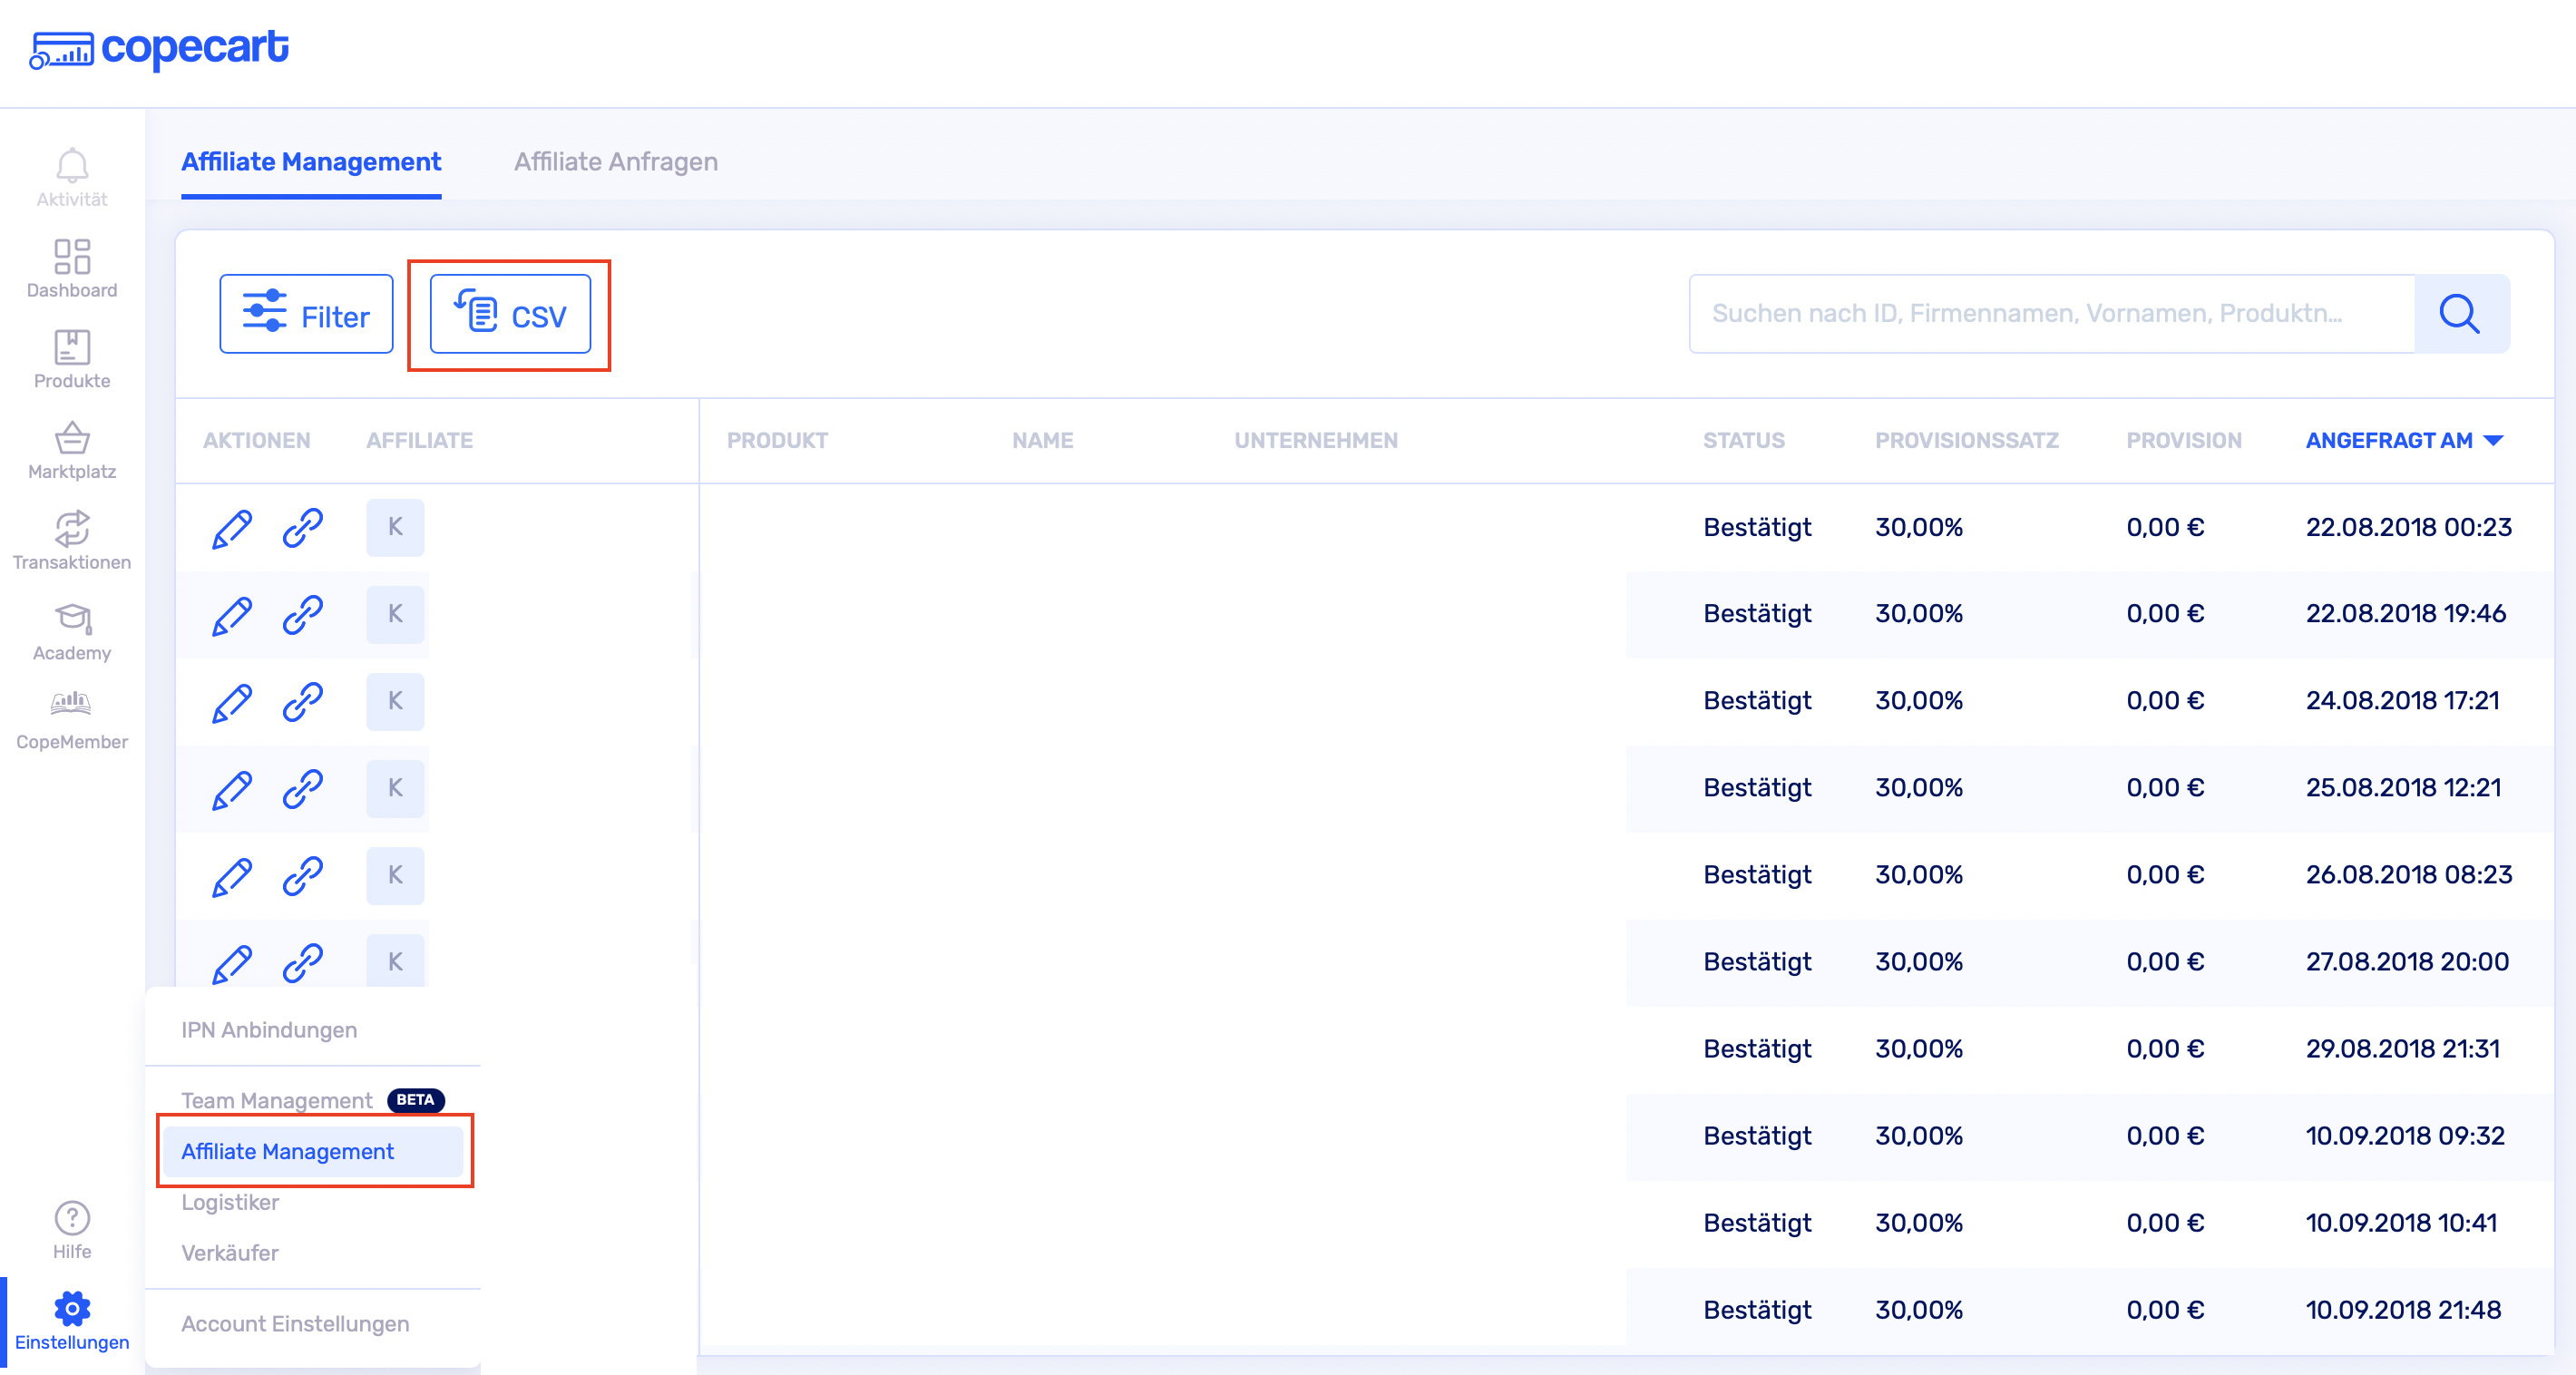Sort by Angefragt am column arrow
The width and height of the screenshot is (2576, 1375).
point(2494,440)
